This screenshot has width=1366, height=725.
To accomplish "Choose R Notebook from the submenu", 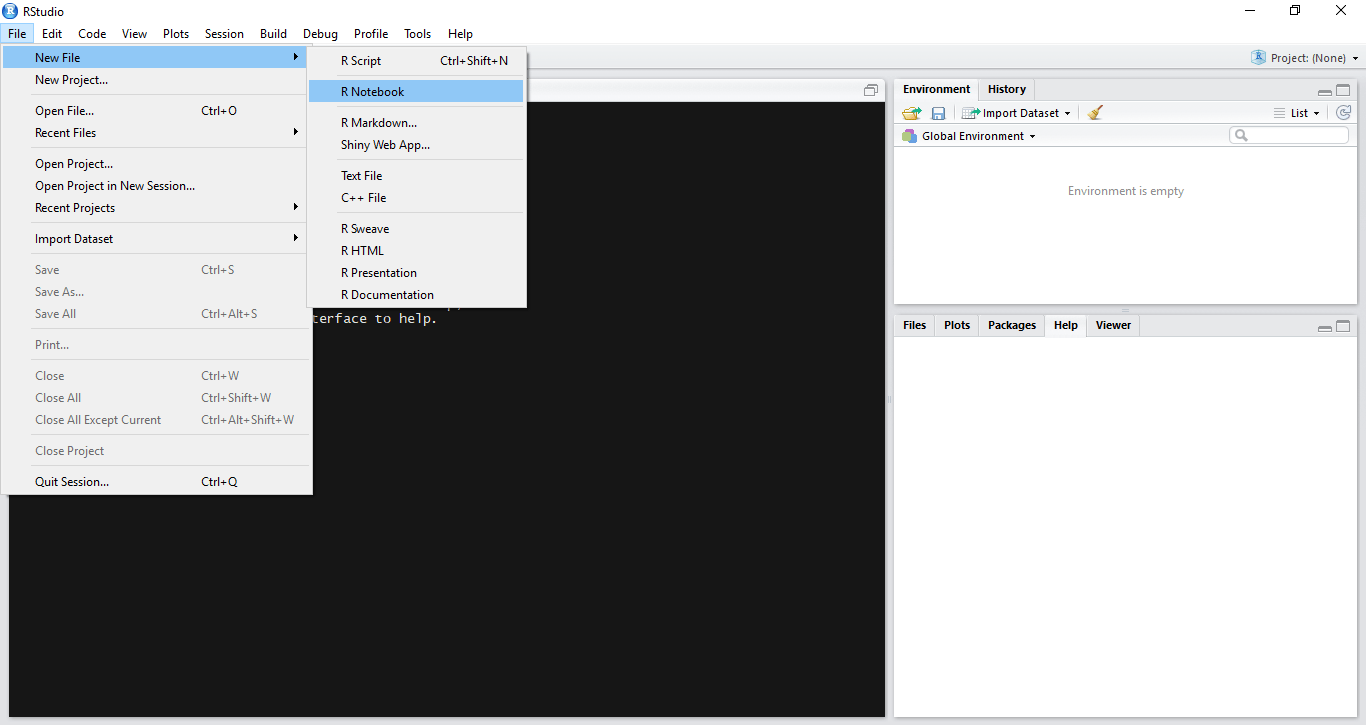I will point(416,92).
